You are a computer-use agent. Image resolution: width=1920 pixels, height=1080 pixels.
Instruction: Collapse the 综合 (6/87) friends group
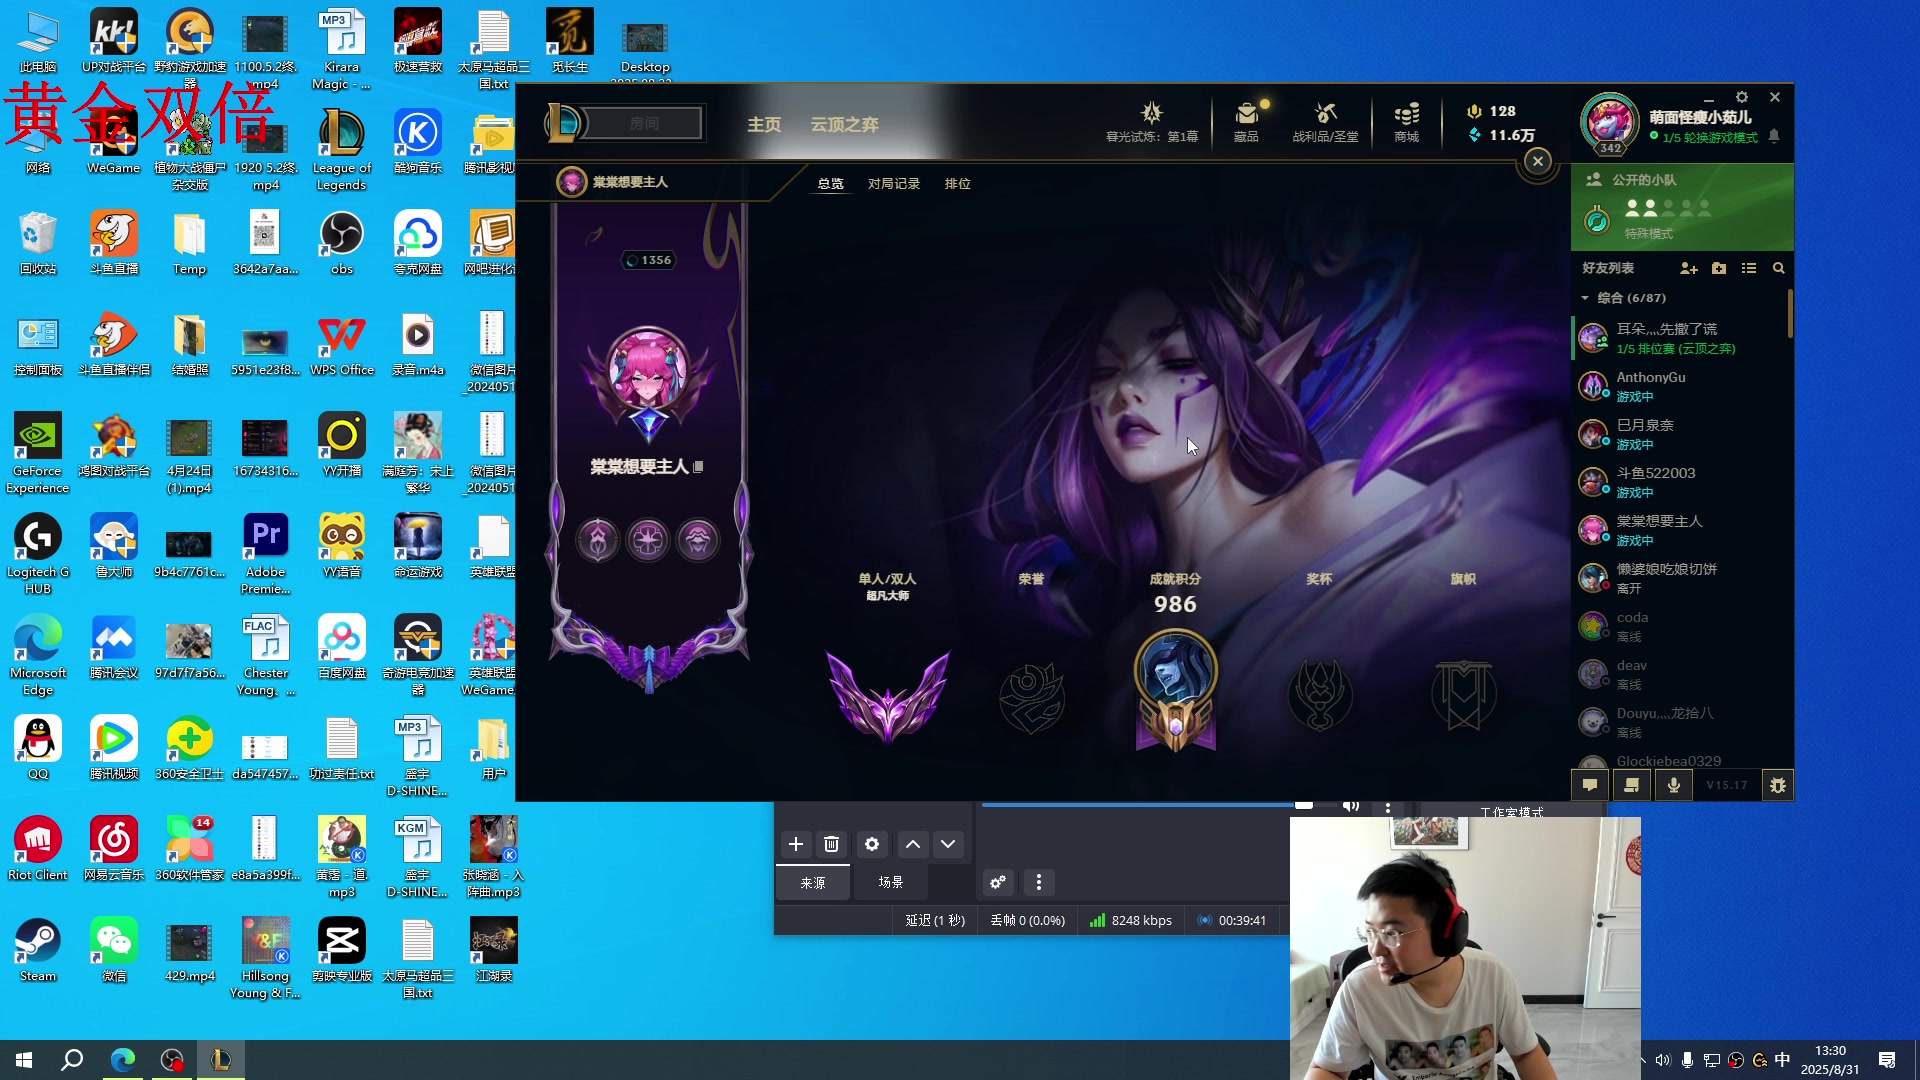(x=1585, y=298)
